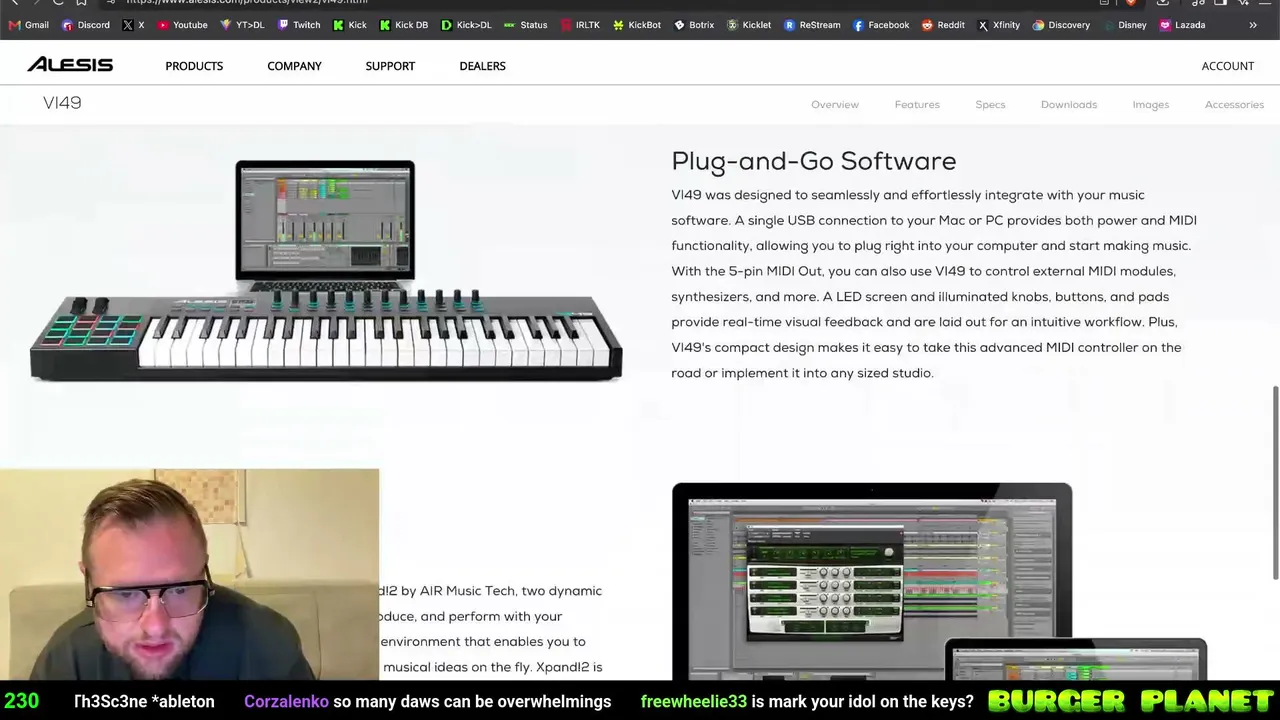Image resolution: width=1280 pixels, height=720 pixels.
Task: Open the KickBot bookmark
Action: click(637, 25)
